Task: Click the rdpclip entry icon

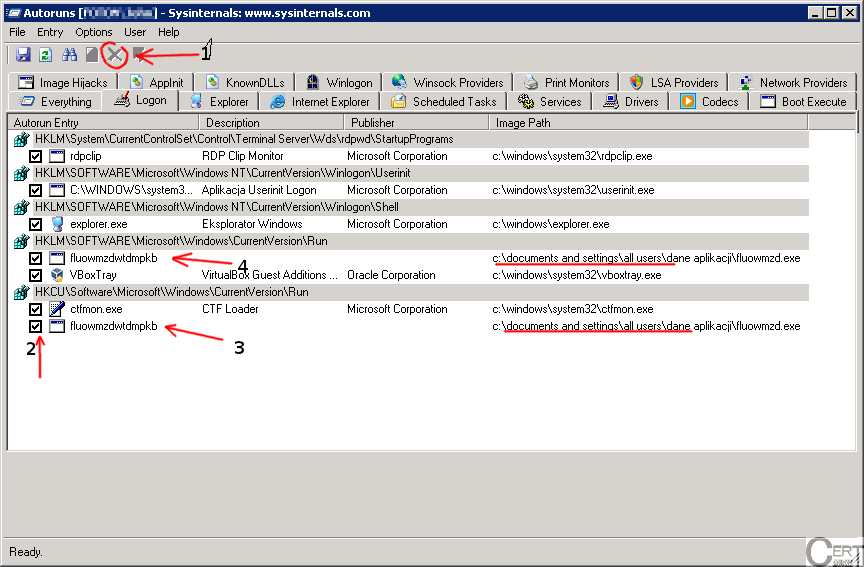Action: click(x=57, y=156)
